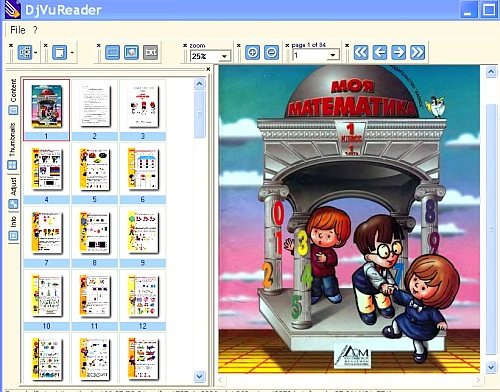Jump to first page with double-left arrows
Viewport: 500px width, 392px height.
coord(361,52)
